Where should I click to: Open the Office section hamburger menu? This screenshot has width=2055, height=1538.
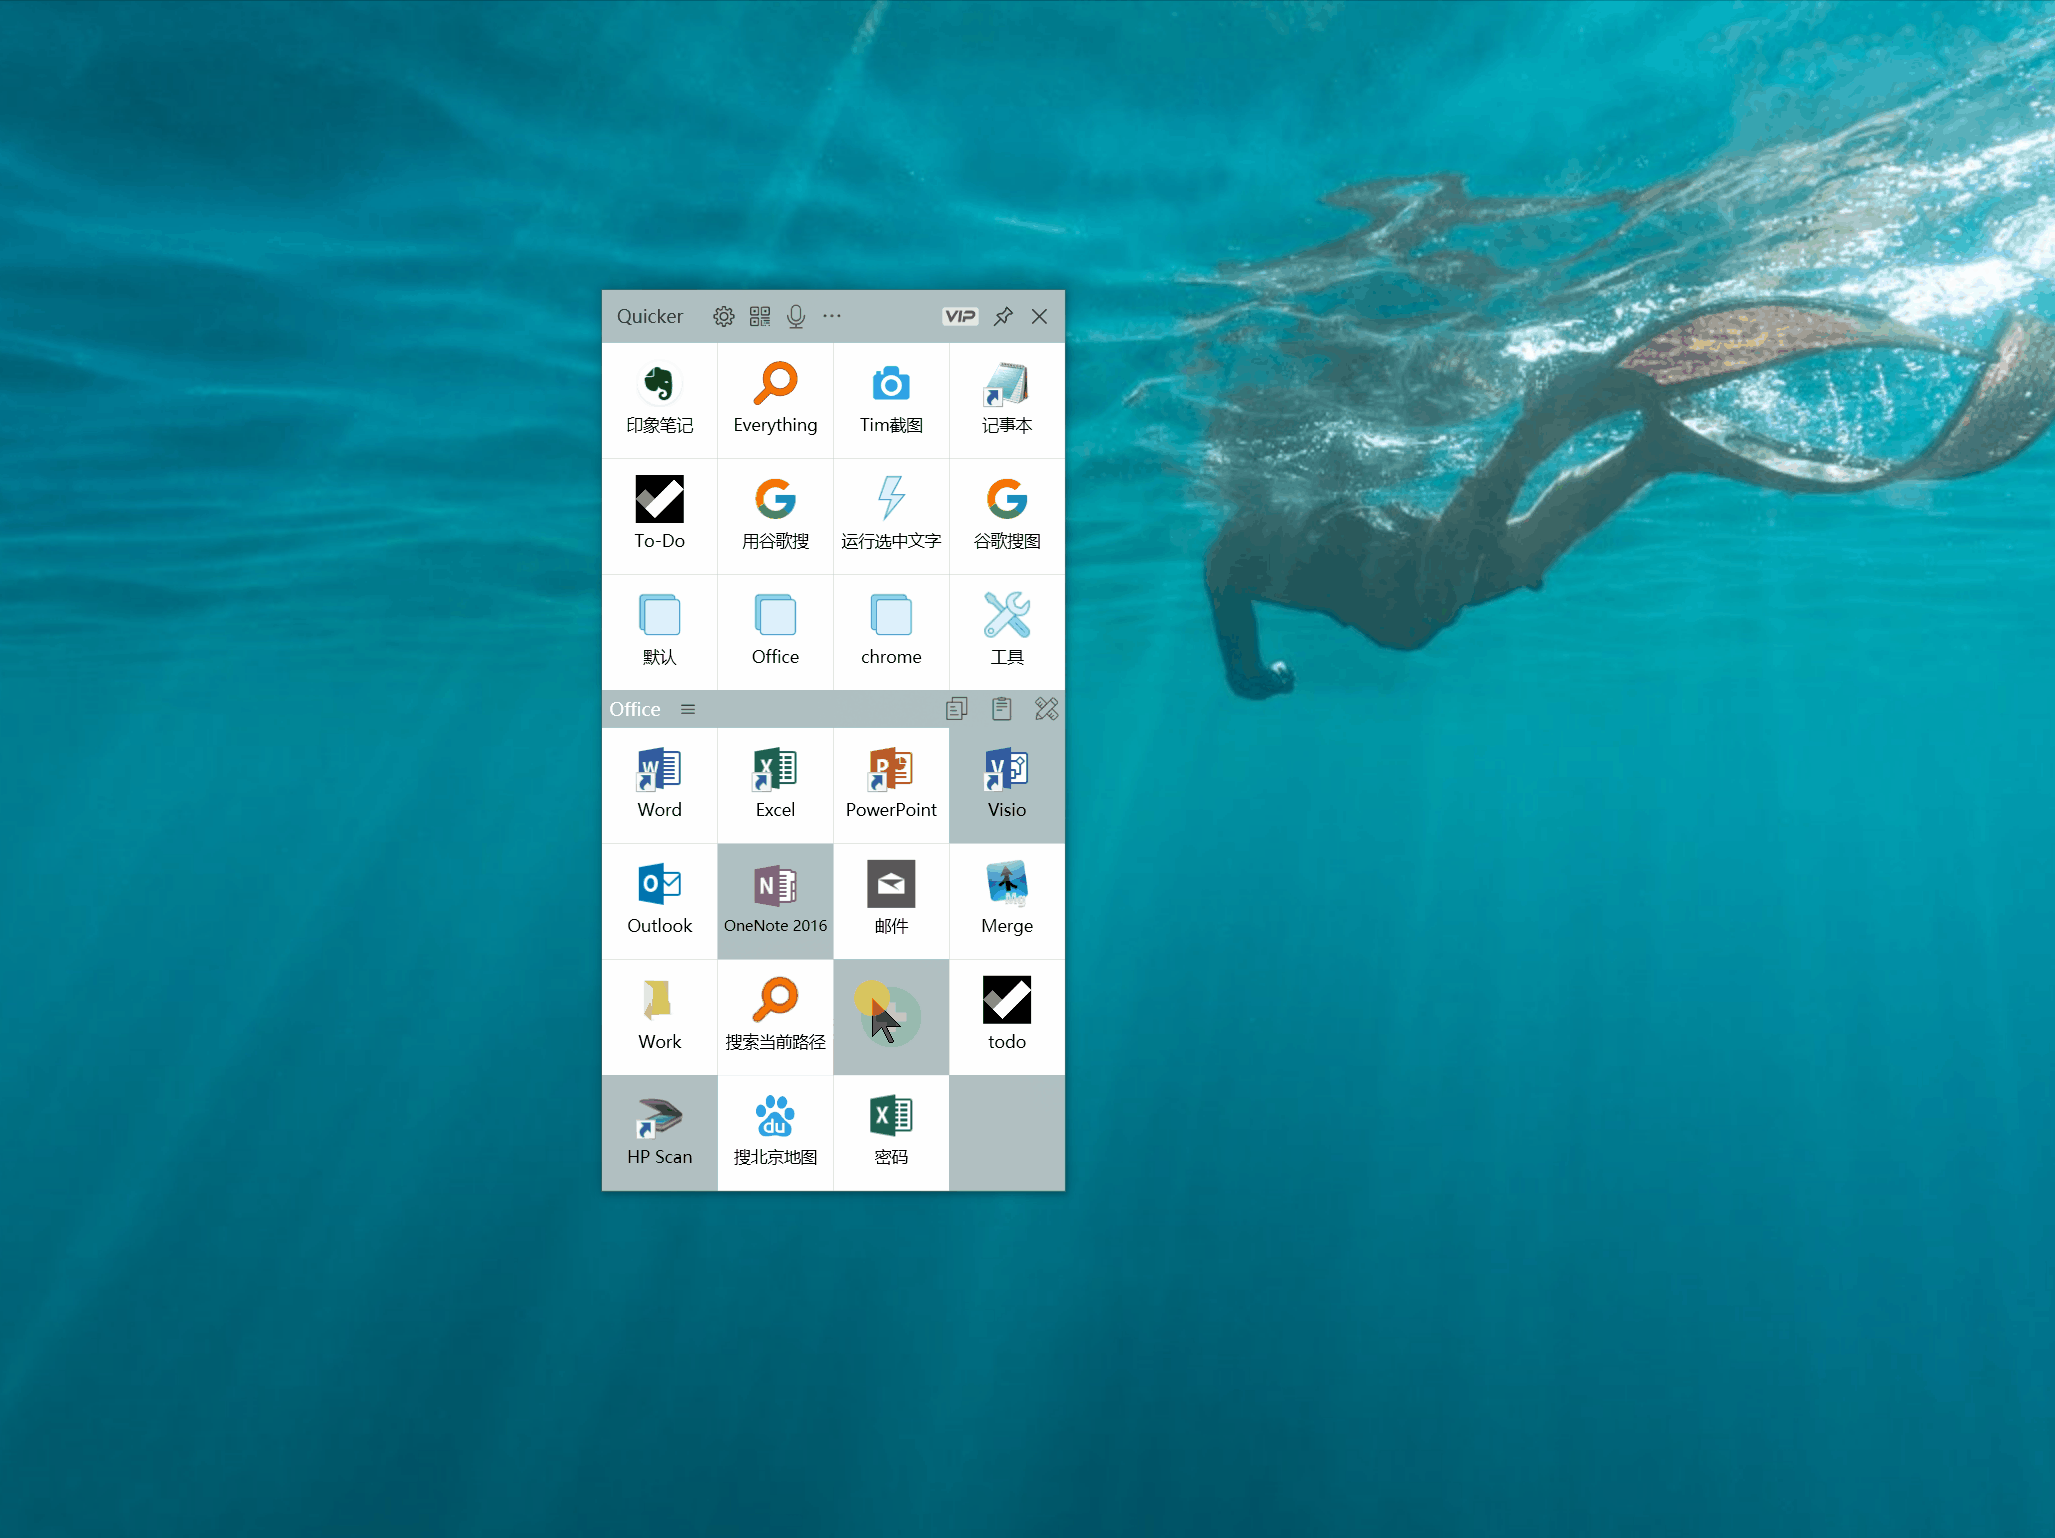pyautogui.click(x=688, y=709)
